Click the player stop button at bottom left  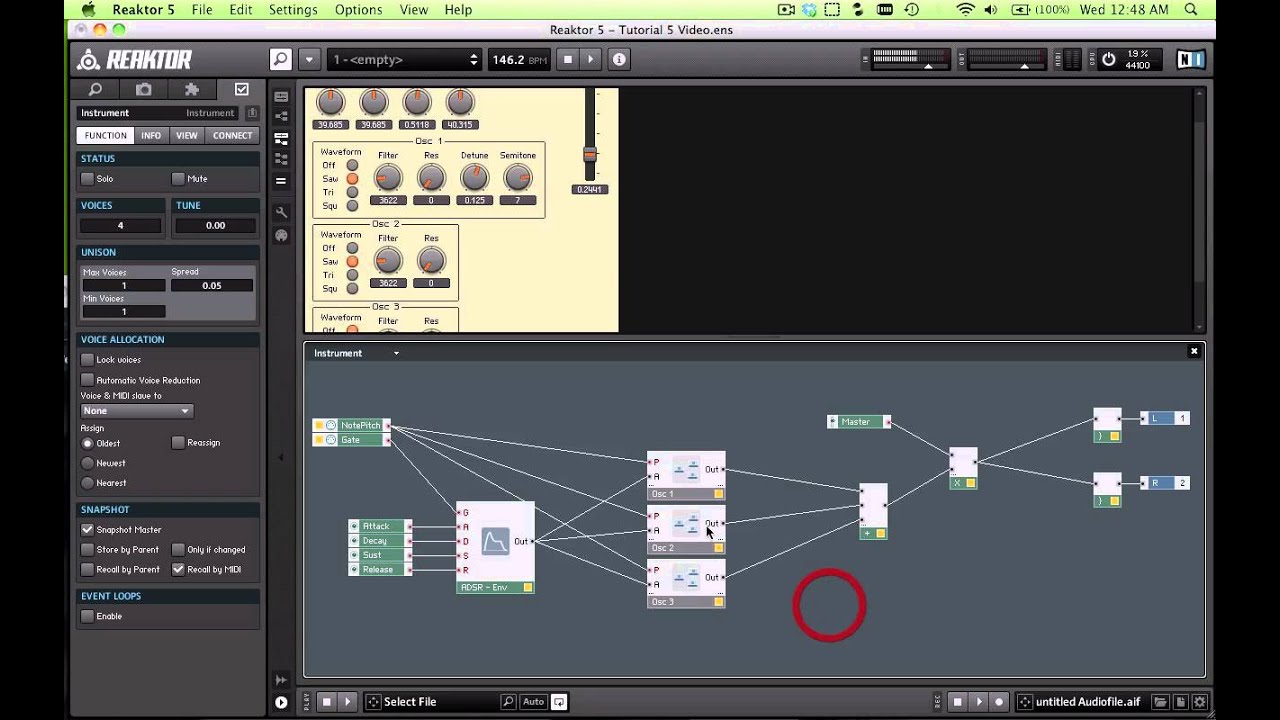326,701
